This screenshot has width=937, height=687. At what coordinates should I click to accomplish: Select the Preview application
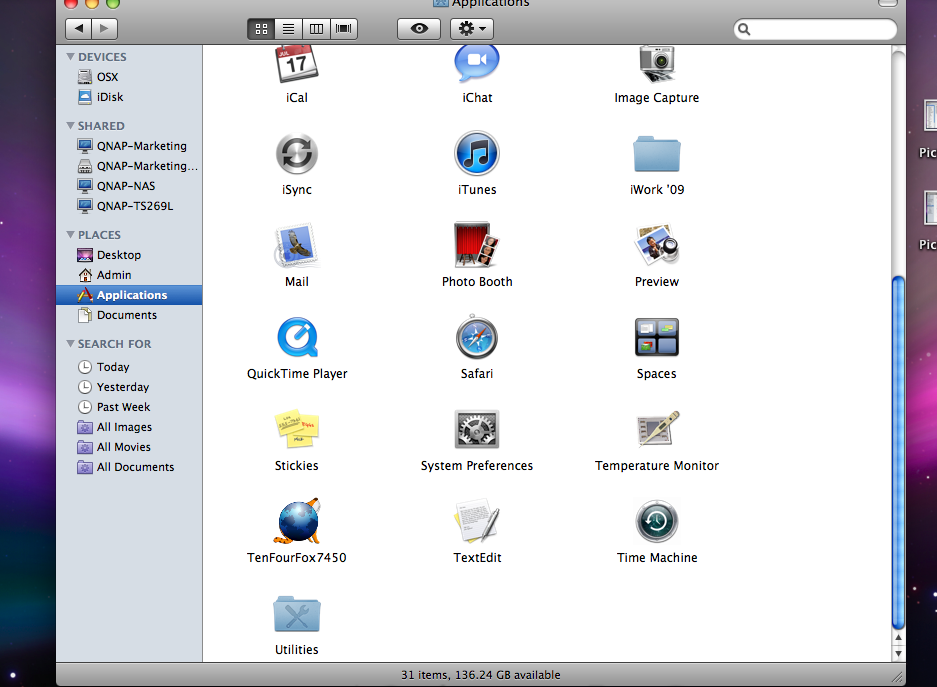pyautogui.click(x=657, y=245)
